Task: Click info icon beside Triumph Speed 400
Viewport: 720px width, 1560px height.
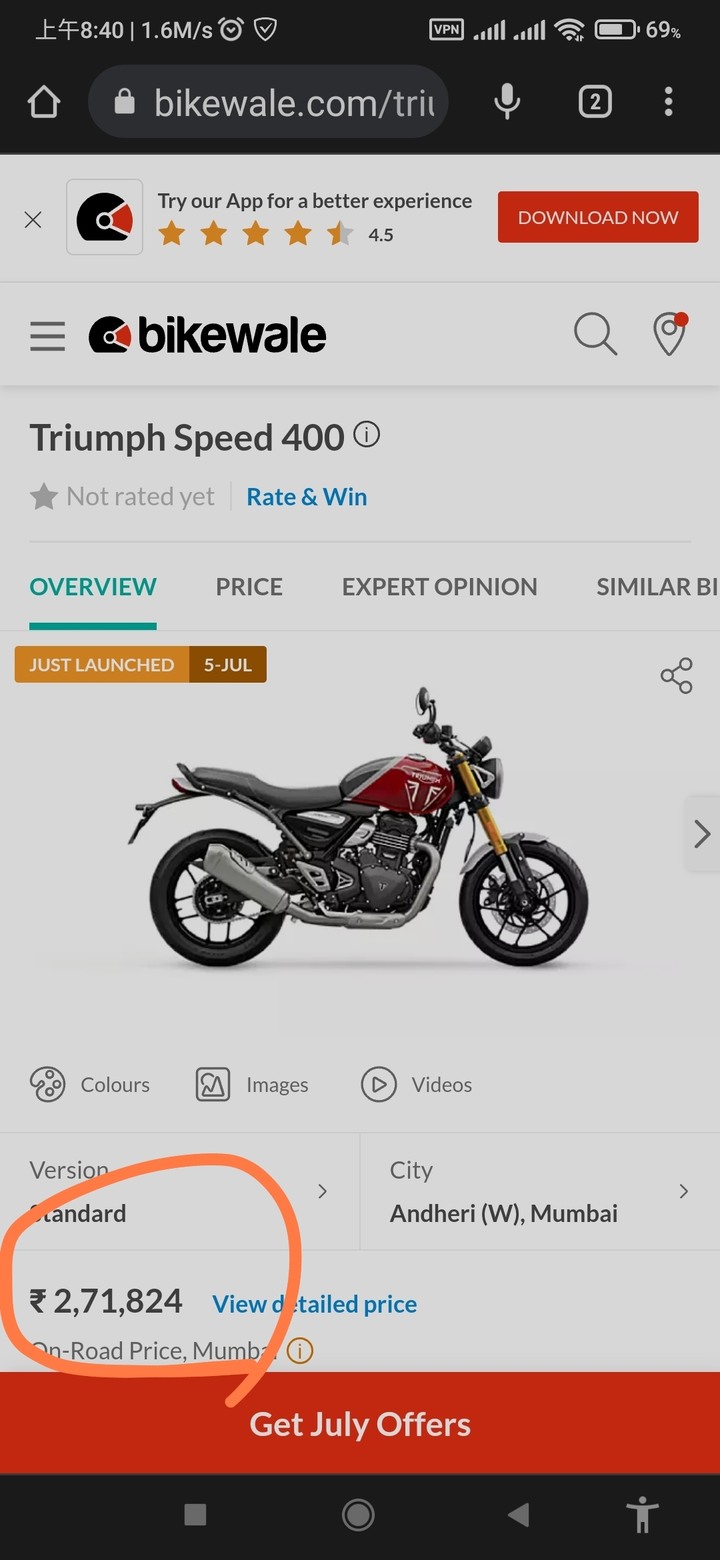Action: (x=367, y=435)
